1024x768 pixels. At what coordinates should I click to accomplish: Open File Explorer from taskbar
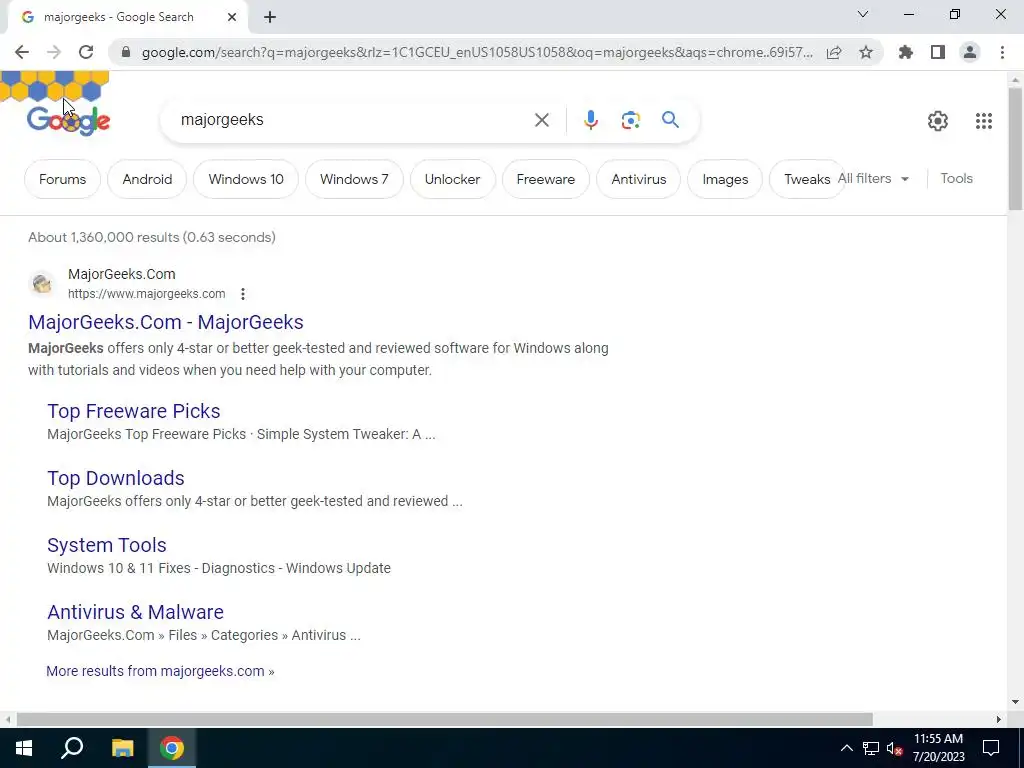pyautogui.click(x=122, y=748)
